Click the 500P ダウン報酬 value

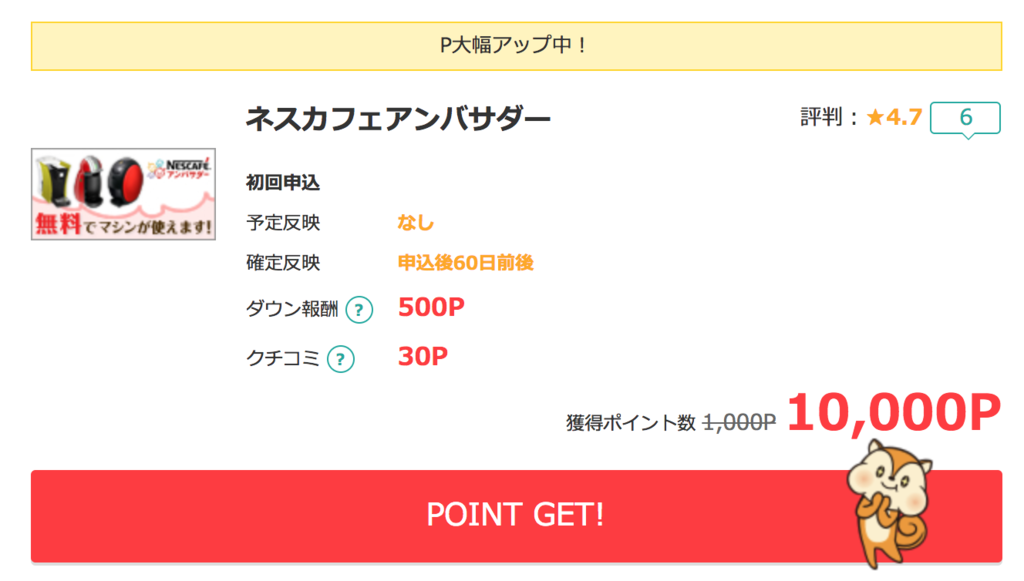click(431, 307)
